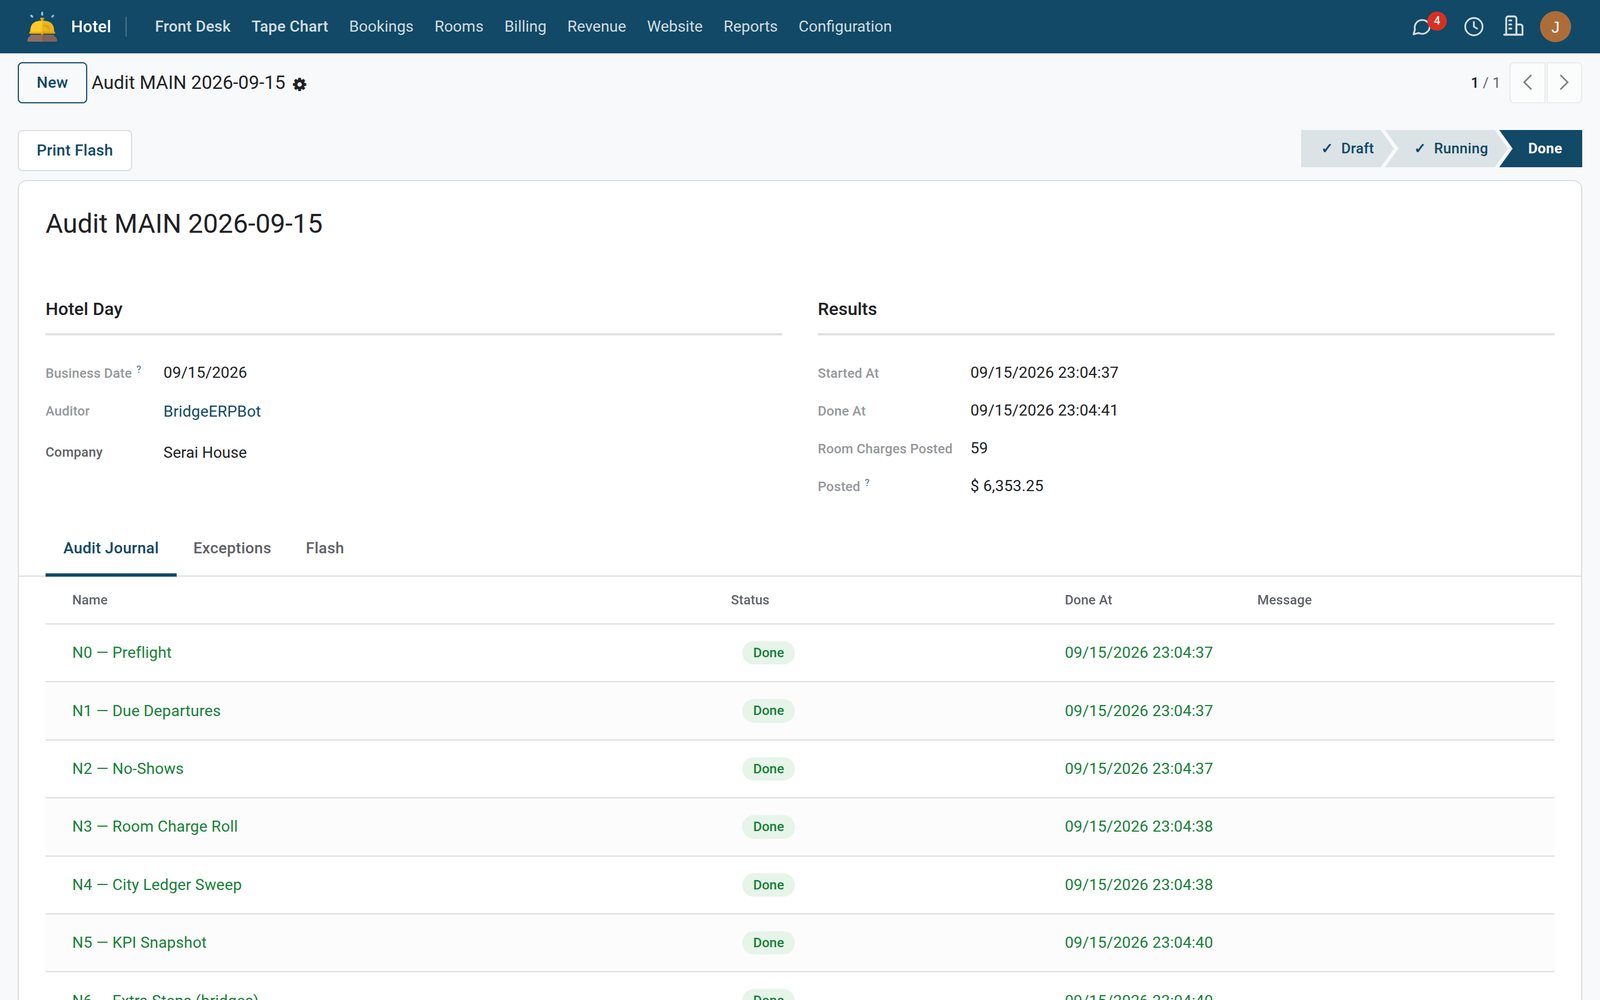
Task: Open the gear actions menu beside the record title
Action: tap(300, 85)
